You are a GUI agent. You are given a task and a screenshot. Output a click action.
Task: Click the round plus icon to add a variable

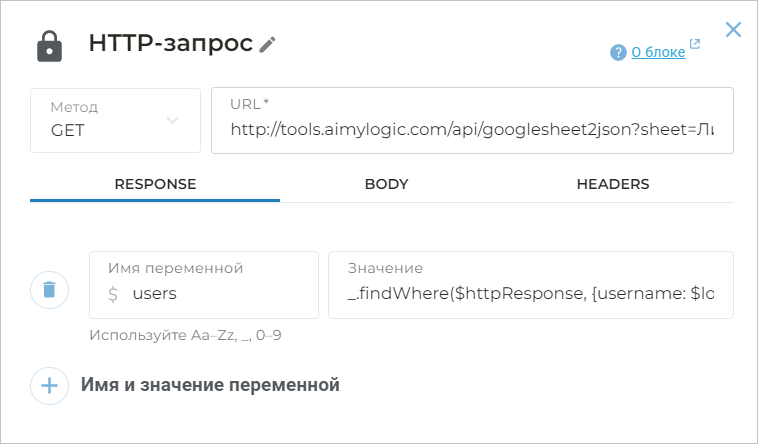tap(49, 385)
